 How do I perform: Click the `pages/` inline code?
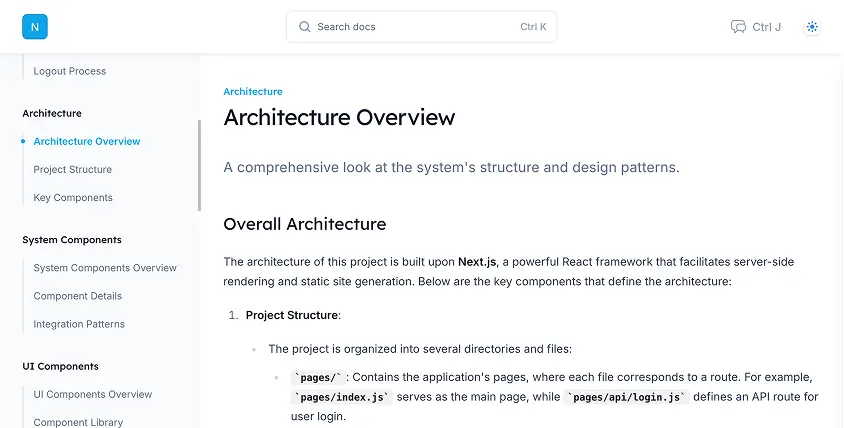pyautogui.click(x=318, y=377)
